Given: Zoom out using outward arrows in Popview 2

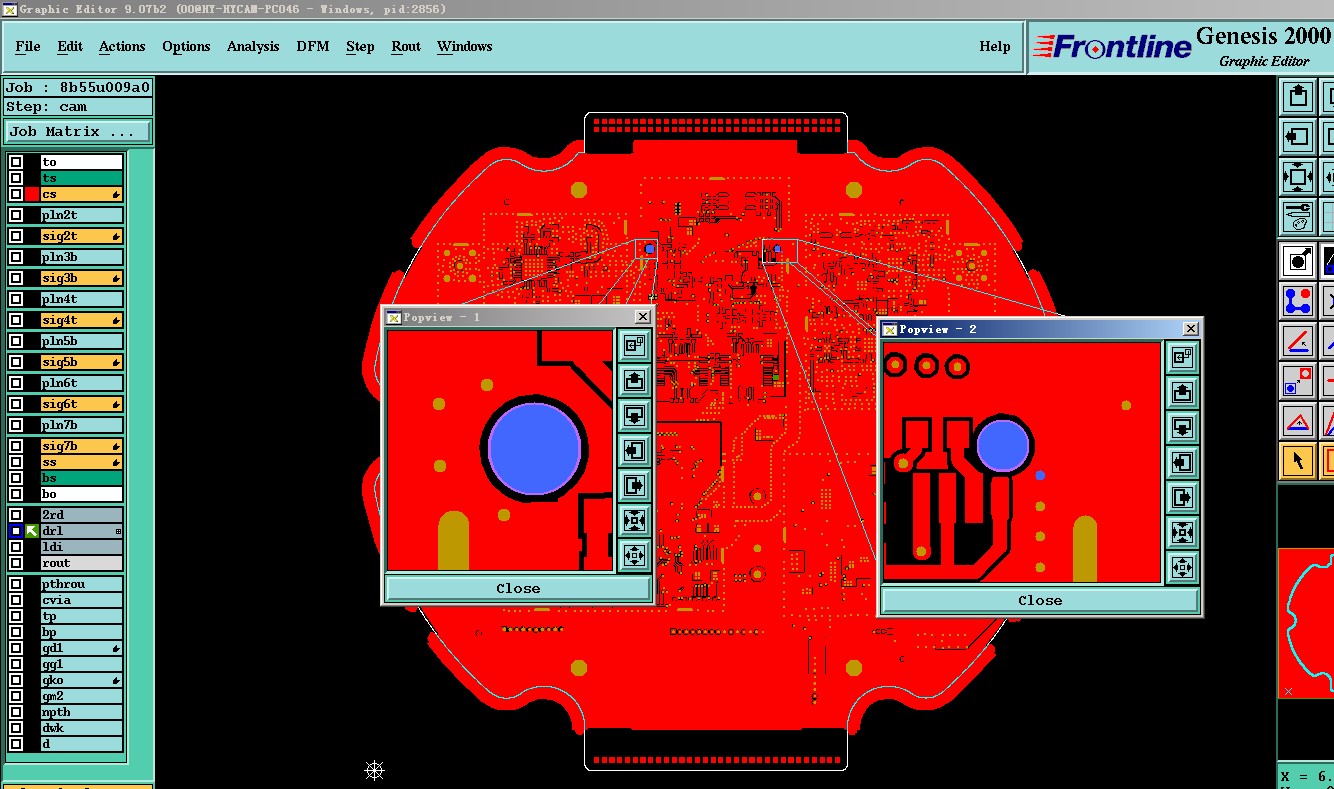Looking at the screenshot, I should click(1182, 568).
